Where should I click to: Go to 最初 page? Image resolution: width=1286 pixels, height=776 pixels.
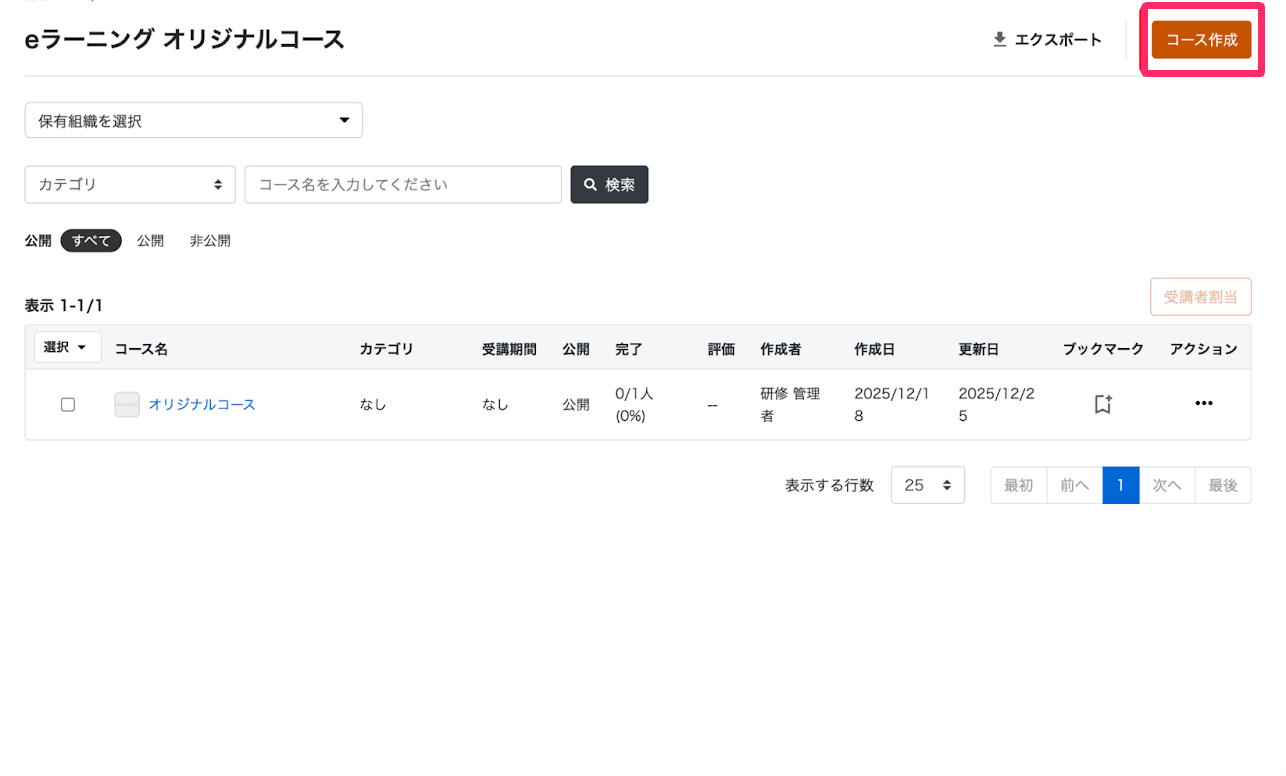pyautogui.click(x=1019, y=485)
